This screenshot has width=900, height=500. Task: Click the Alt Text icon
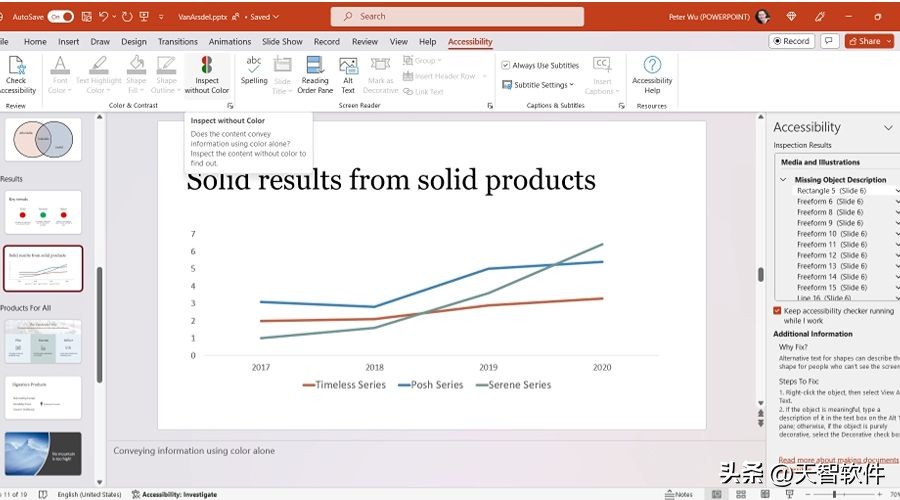click(x=348, y=75)
